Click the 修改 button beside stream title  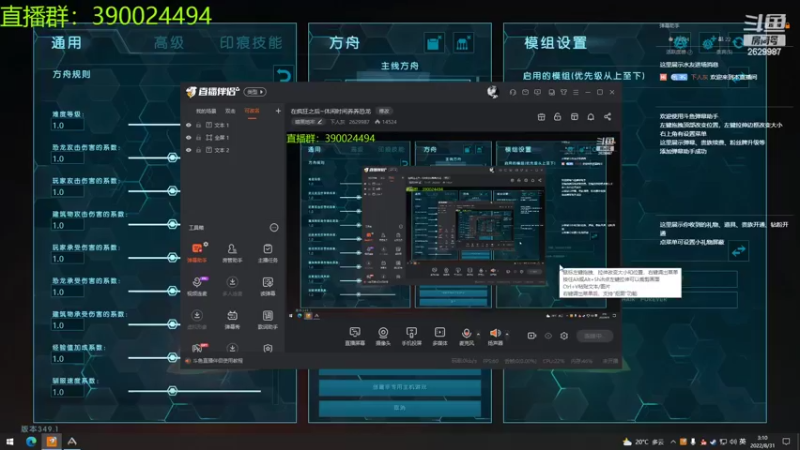[384, 111]
